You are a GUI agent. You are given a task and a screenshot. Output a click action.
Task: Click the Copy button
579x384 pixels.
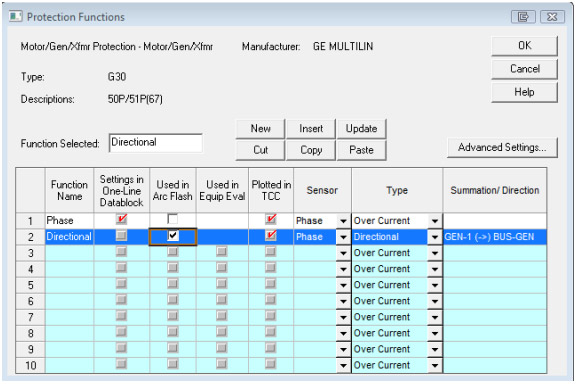point(311,150)
